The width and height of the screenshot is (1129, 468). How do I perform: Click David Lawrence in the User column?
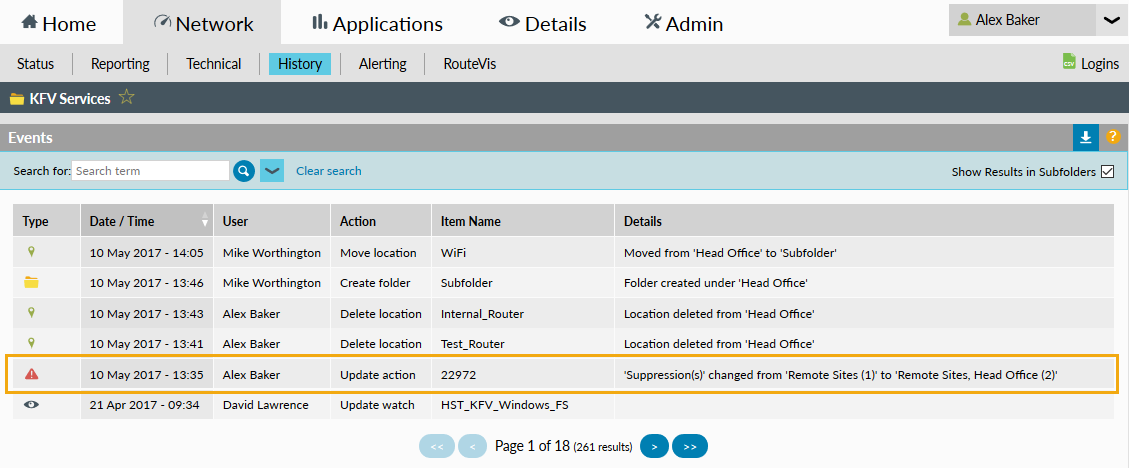(x=266, y=405)
